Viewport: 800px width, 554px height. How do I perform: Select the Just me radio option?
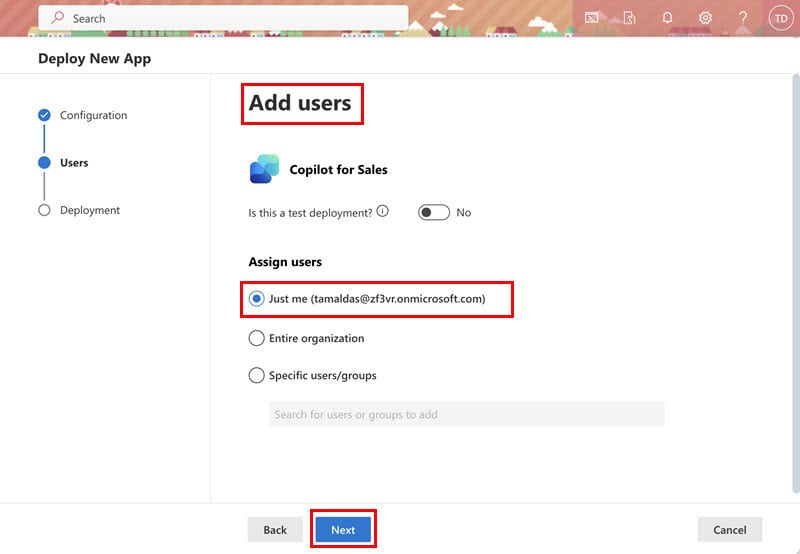click(x=256, y=298)
